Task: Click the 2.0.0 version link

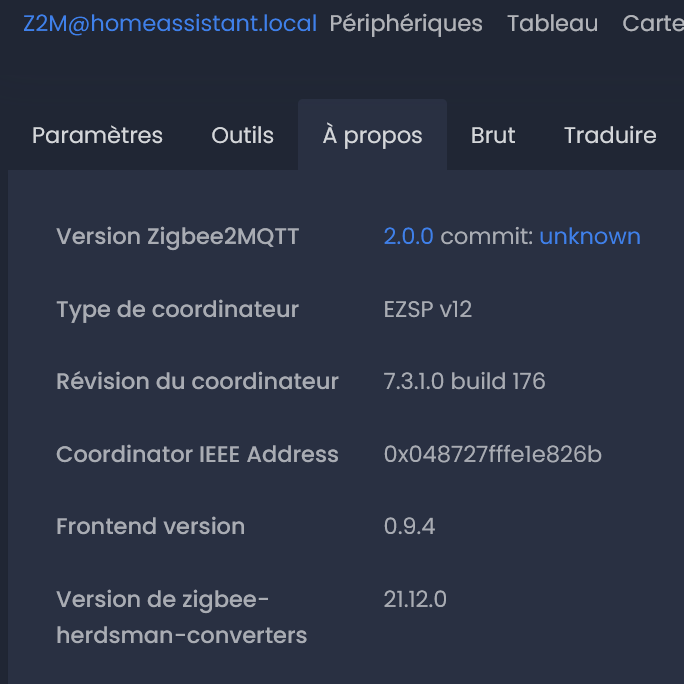Action: pos(408,237)
